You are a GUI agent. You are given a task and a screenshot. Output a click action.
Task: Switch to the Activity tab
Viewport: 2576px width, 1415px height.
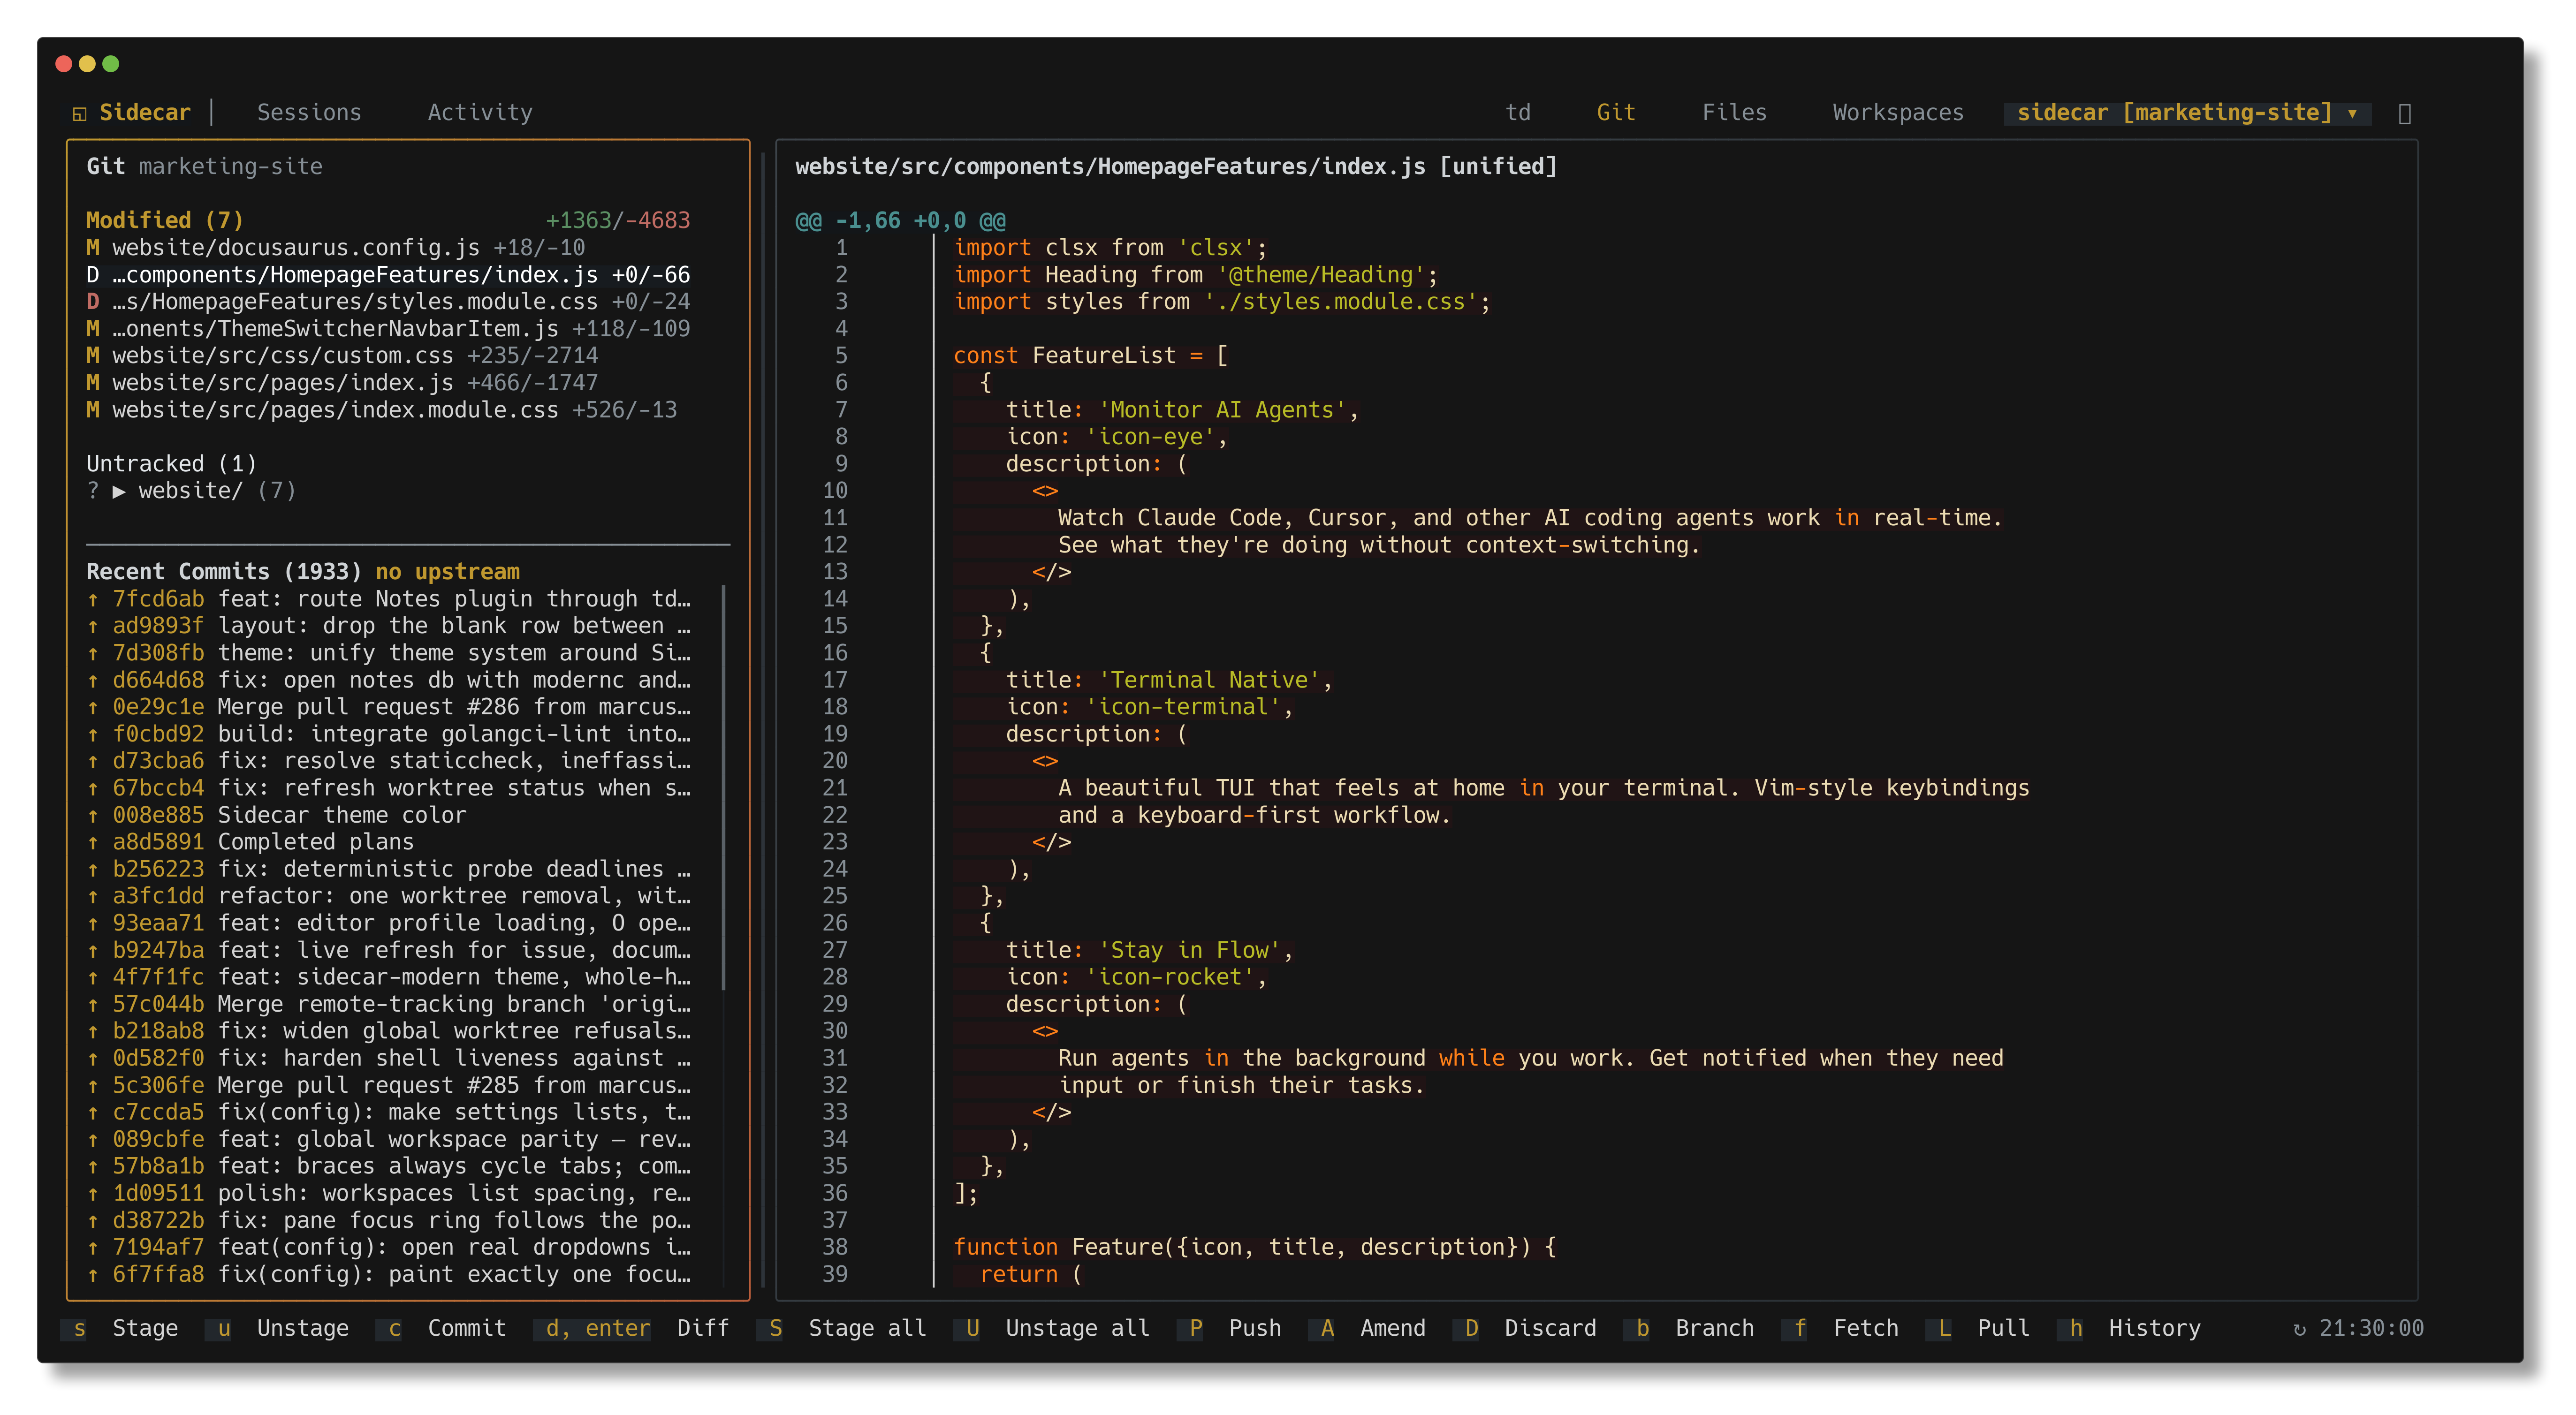point(480,112)
